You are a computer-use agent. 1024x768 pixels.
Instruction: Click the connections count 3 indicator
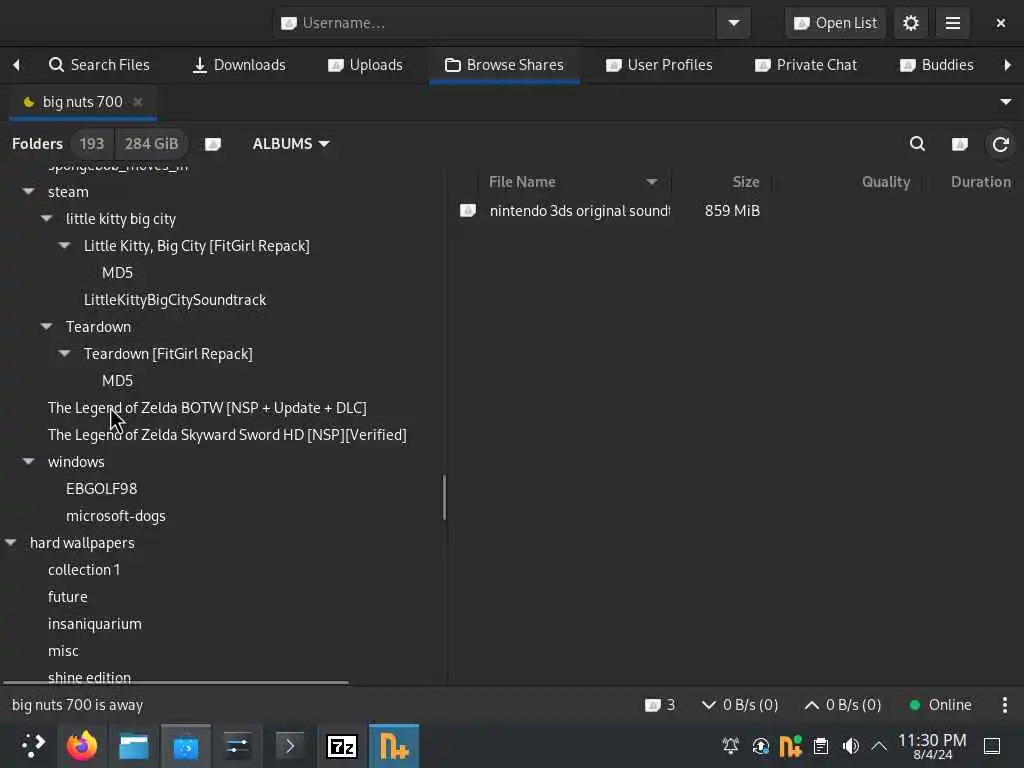pyautogui.click(x=660, y=705)
